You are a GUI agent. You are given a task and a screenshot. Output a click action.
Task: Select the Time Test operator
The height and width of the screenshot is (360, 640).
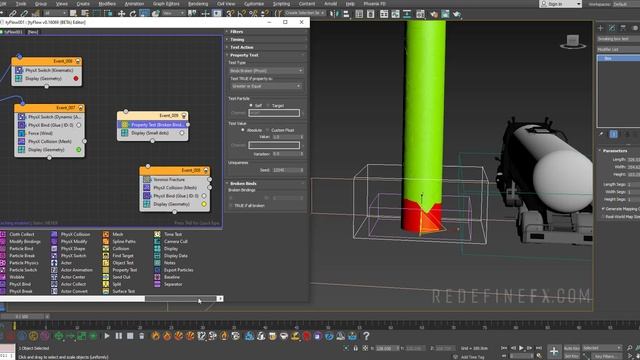[169, 234]
